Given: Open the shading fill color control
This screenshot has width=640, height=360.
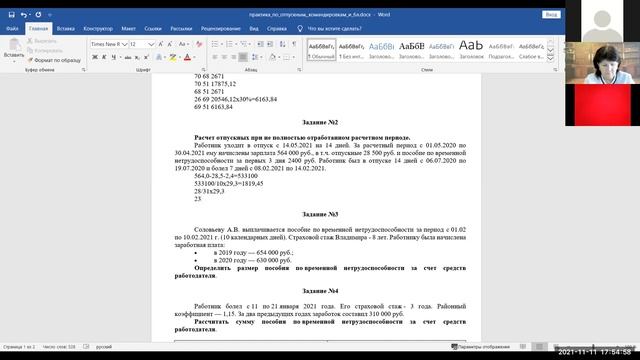Looking at the screenshot, I should (x=273, y=58).
